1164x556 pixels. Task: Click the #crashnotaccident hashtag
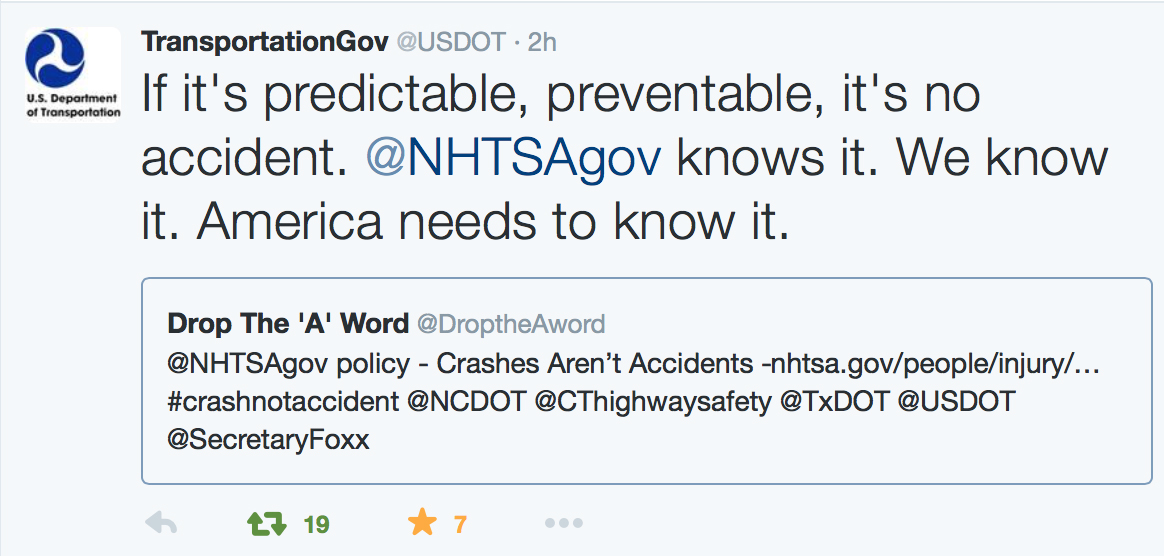pos(284,402)
